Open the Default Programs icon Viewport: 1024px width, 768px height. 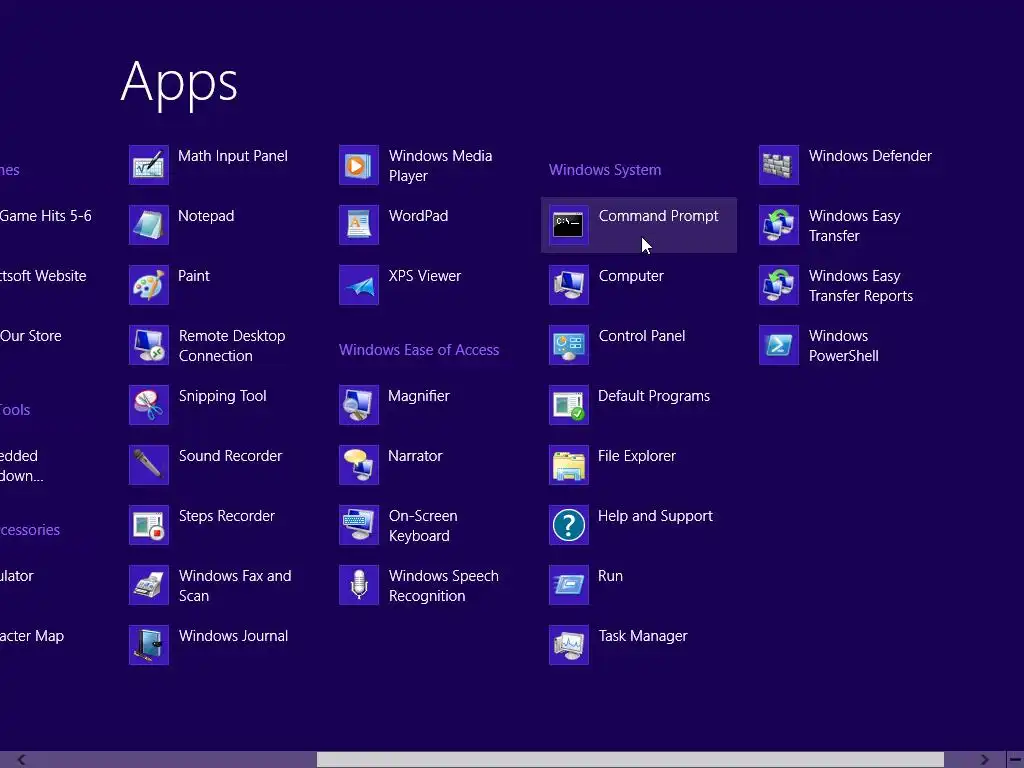(569, 406)
